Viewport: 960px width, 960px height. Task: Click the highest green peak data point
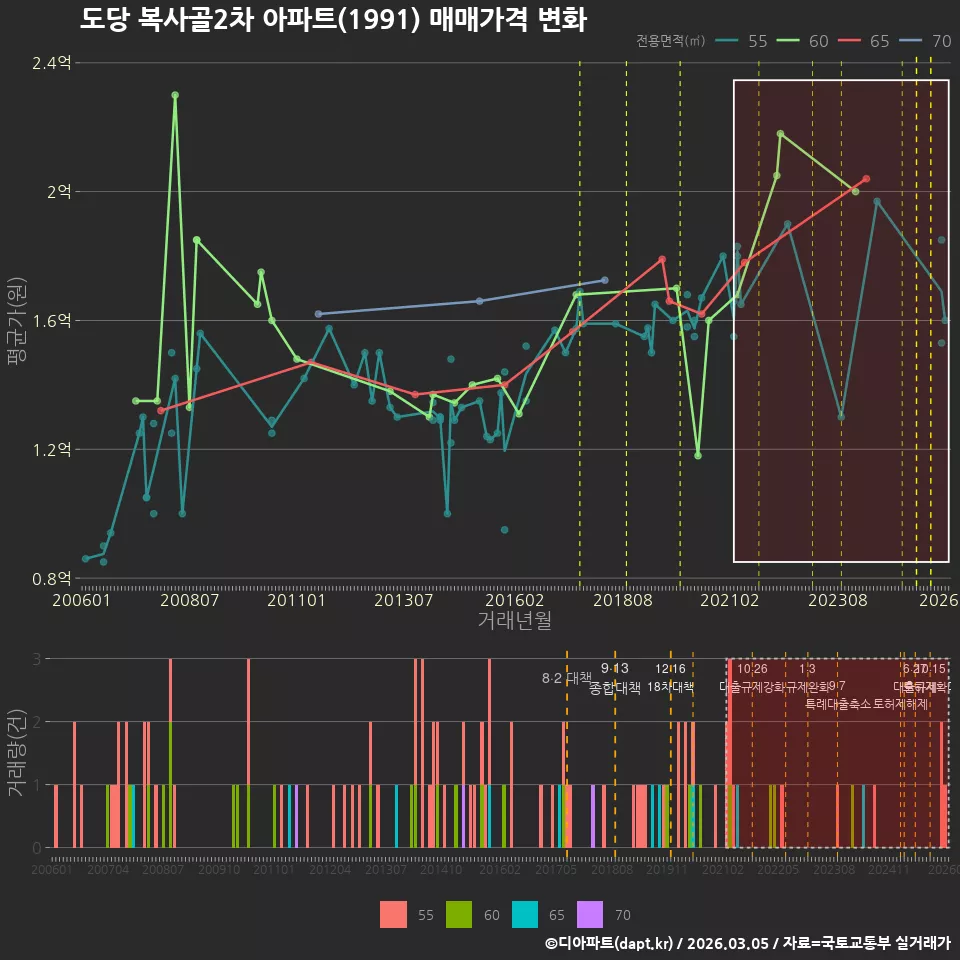click(175, 95)
